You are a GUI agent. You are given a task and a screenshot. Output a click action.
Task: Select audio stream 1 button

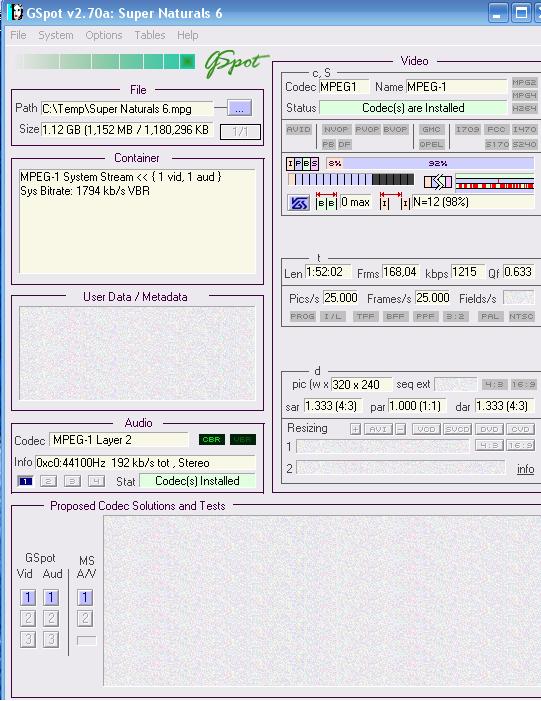pos(25,481)
